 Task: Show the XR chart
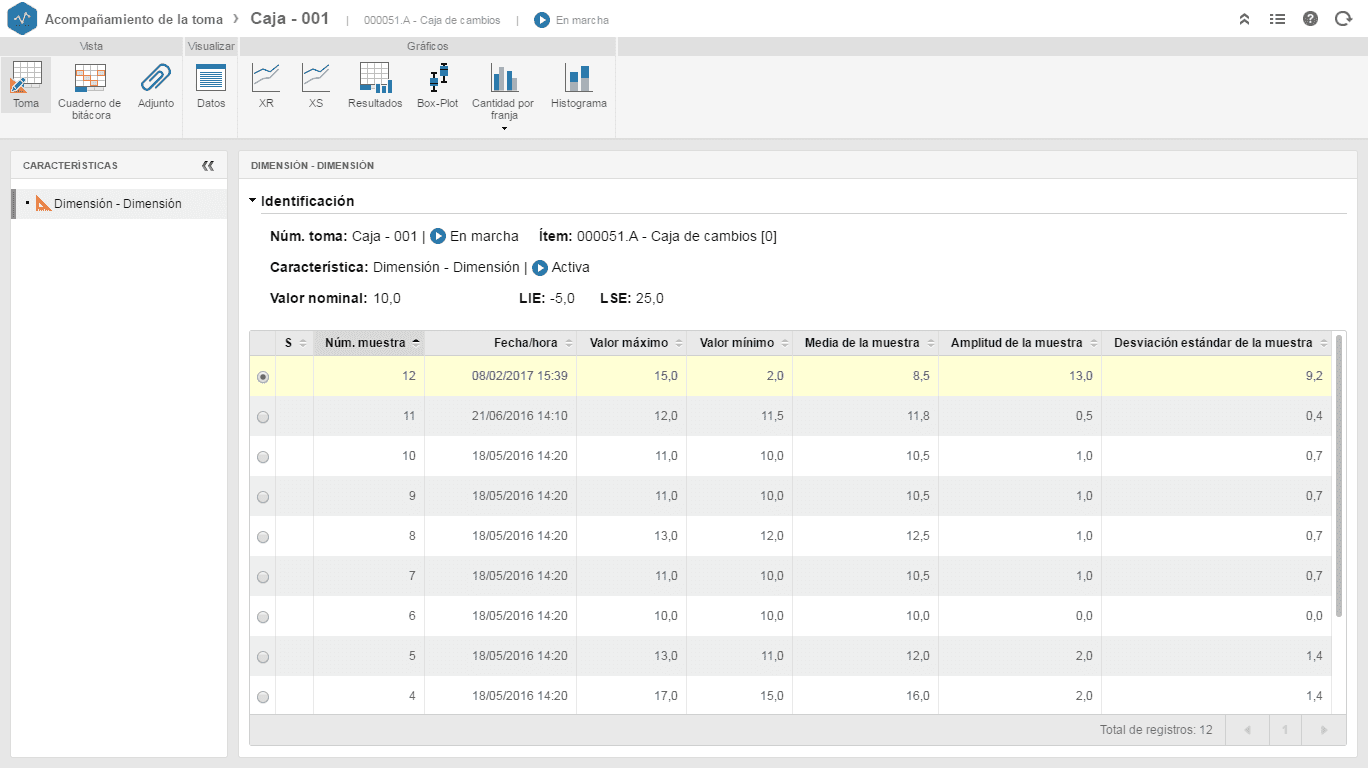tap(266, 85)
